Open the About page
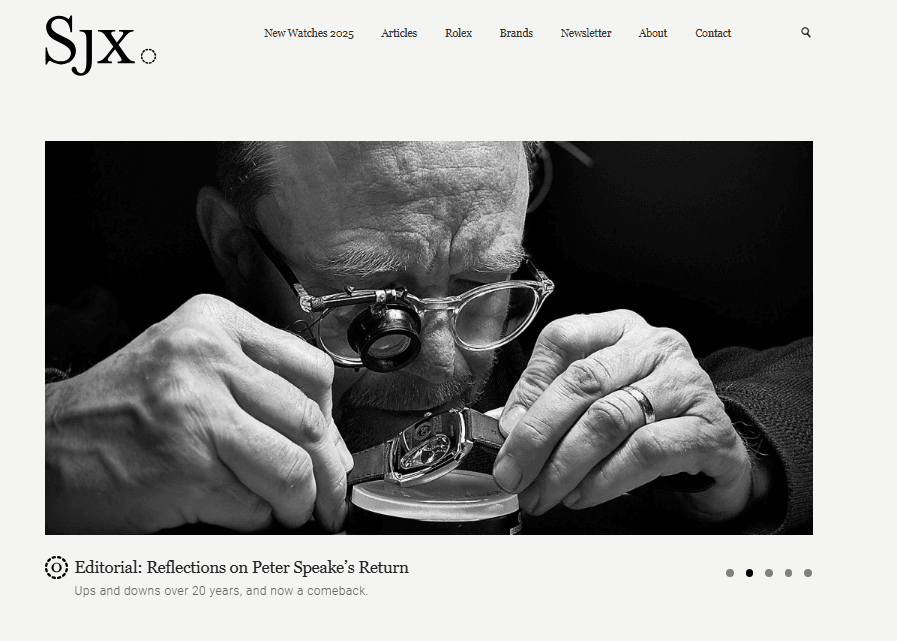Viewport: 897px width, 641px height. click(x=653, y=33)
